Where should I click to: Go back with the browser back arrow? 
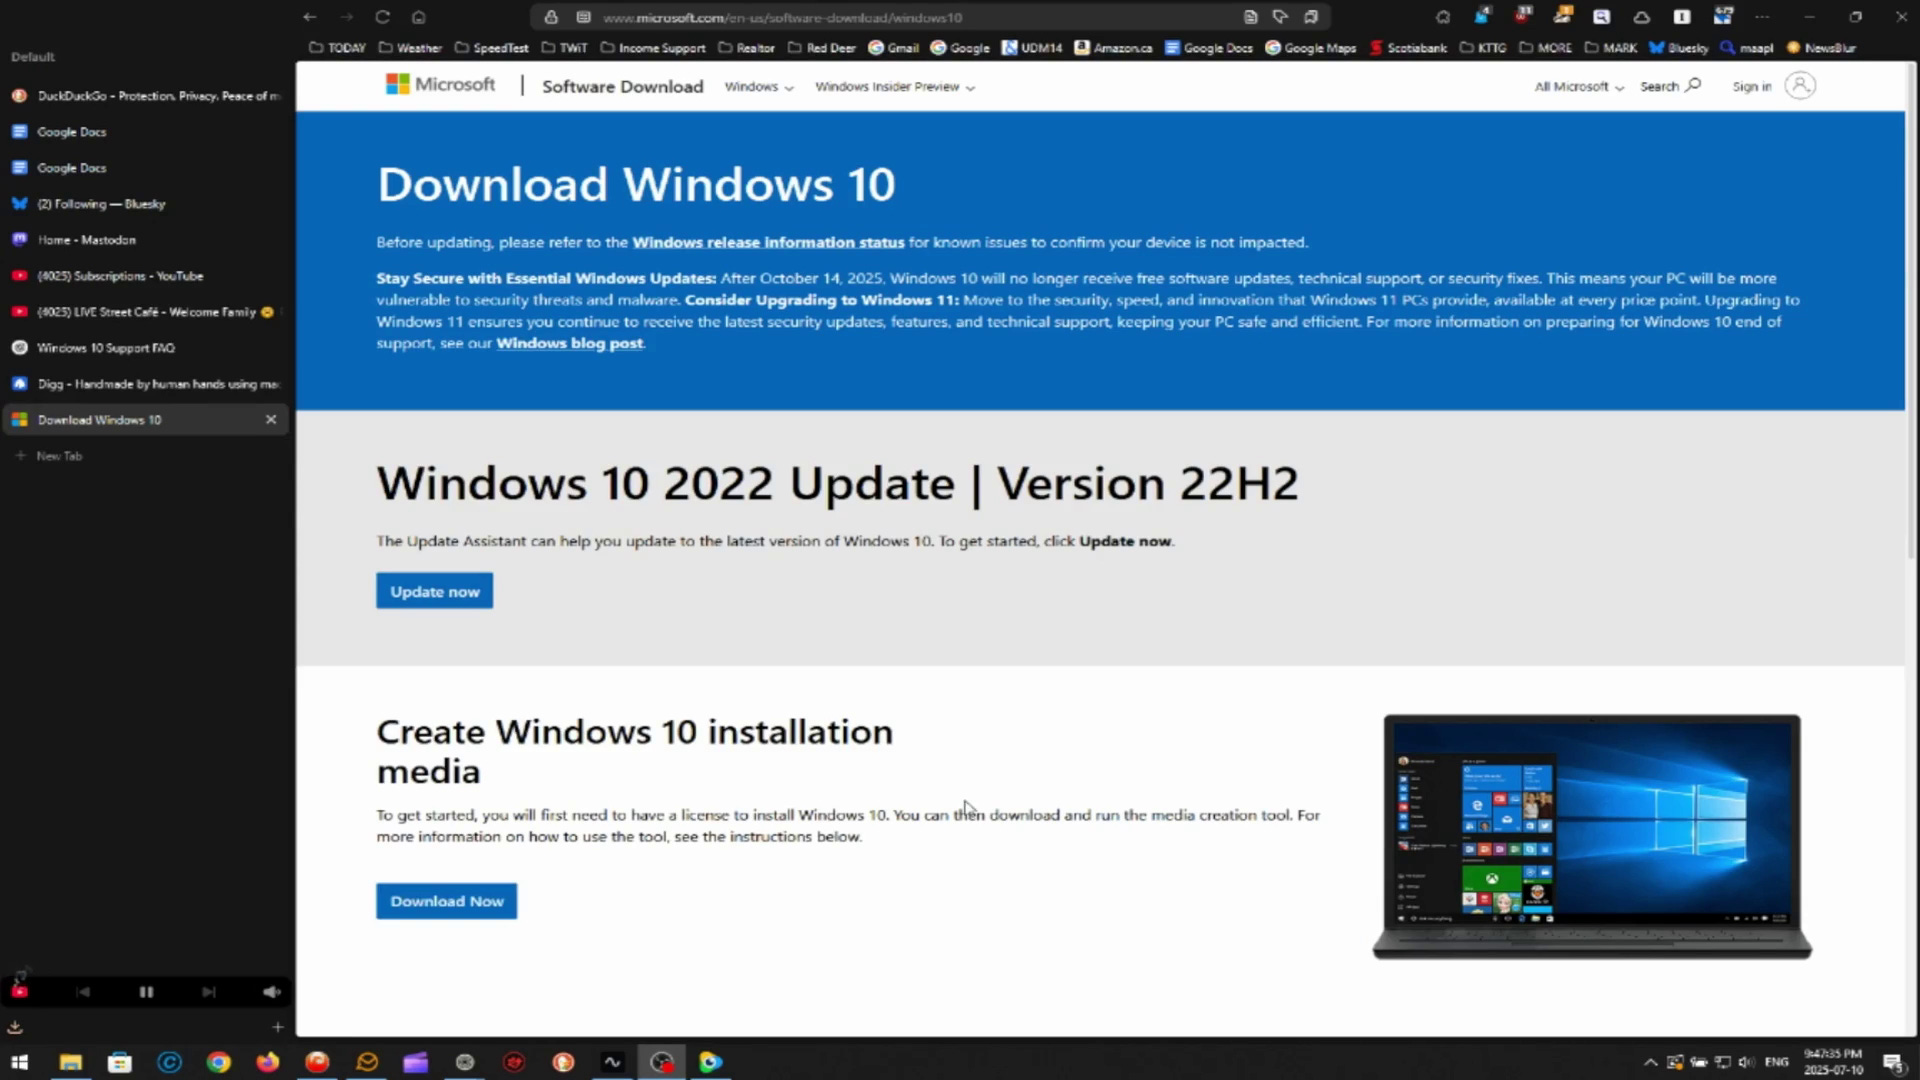pyautogui.click(x=309, y=17)
